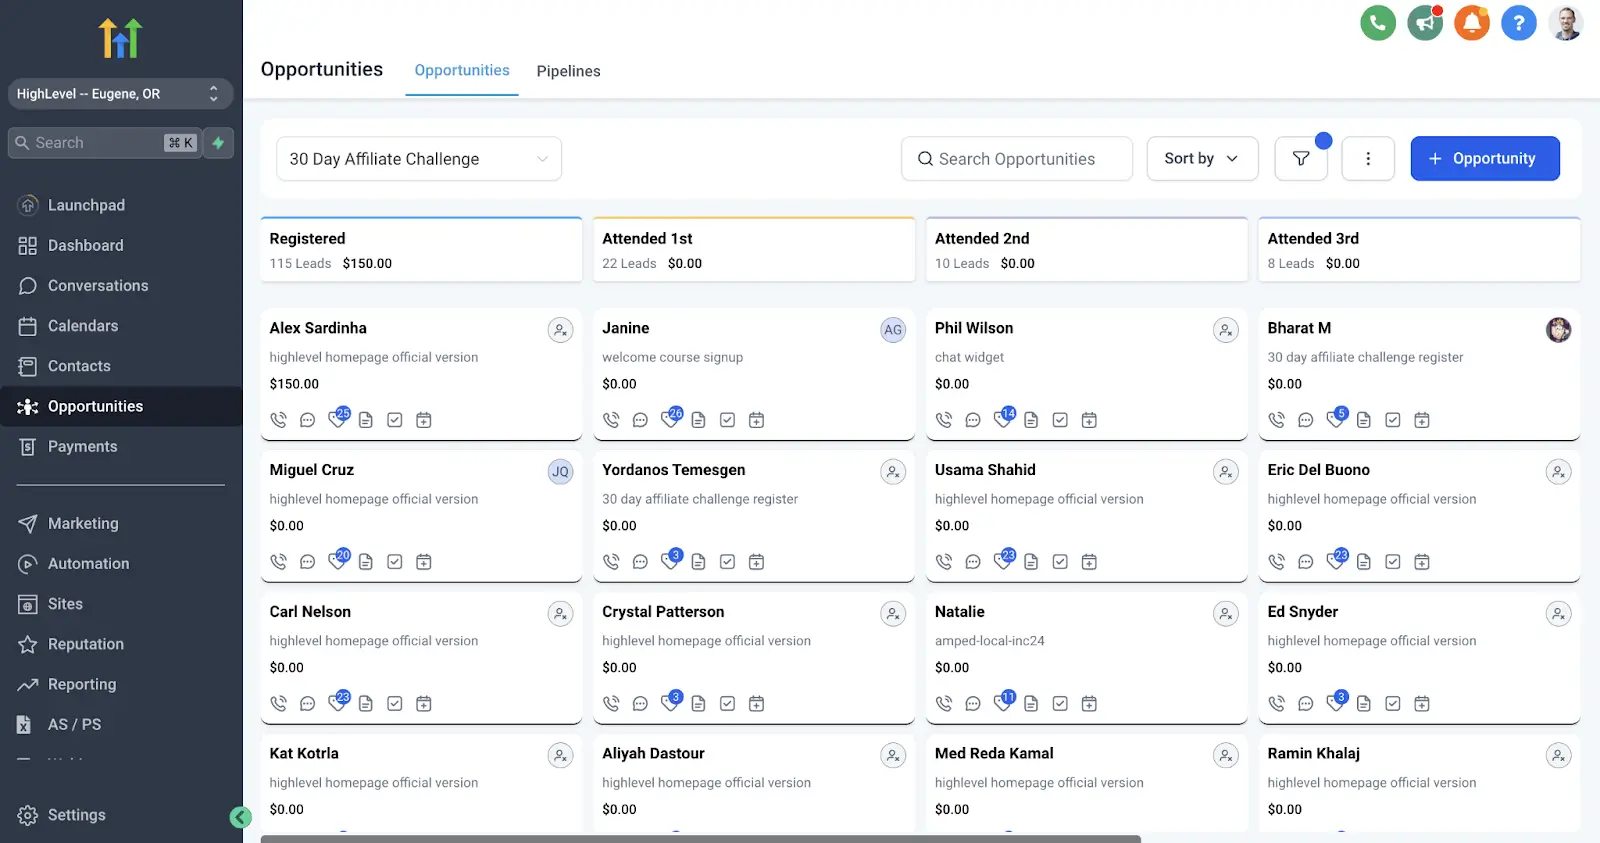Click the horizontal scrollbar below the board

click(700, 839)
